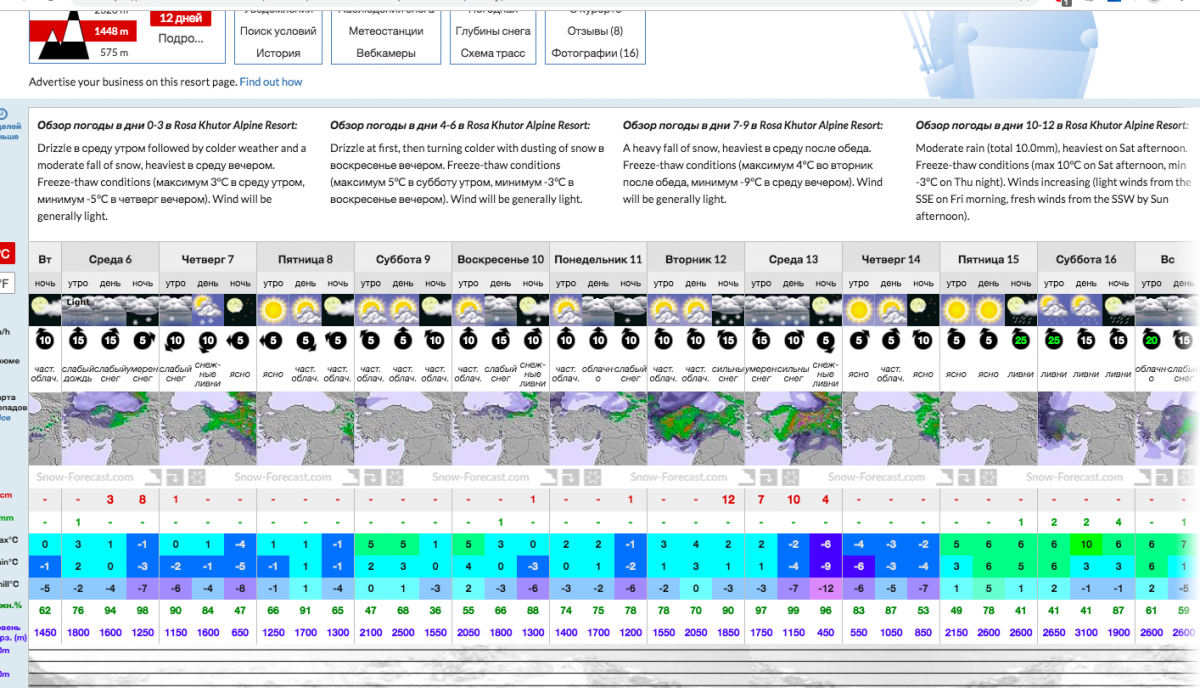Click the 'Обзор погоды в дни 10-12' summary heading
This screenshot has height=688, width=1200.
pyautogui.click(x=1054, y=125)
